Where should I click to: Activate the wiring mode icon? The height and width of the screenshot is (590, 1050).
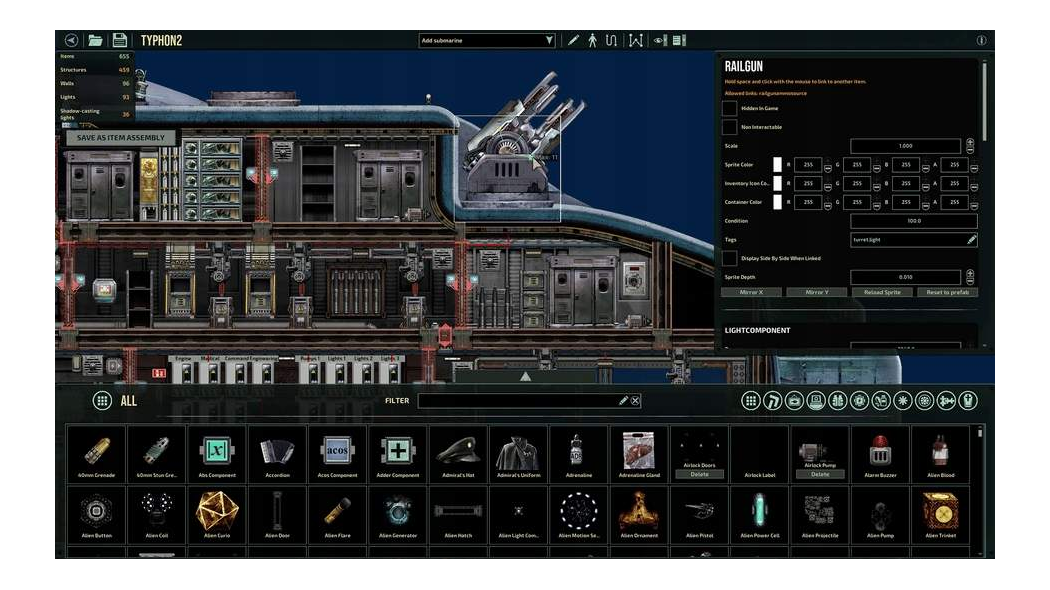(x=611, y=40)
